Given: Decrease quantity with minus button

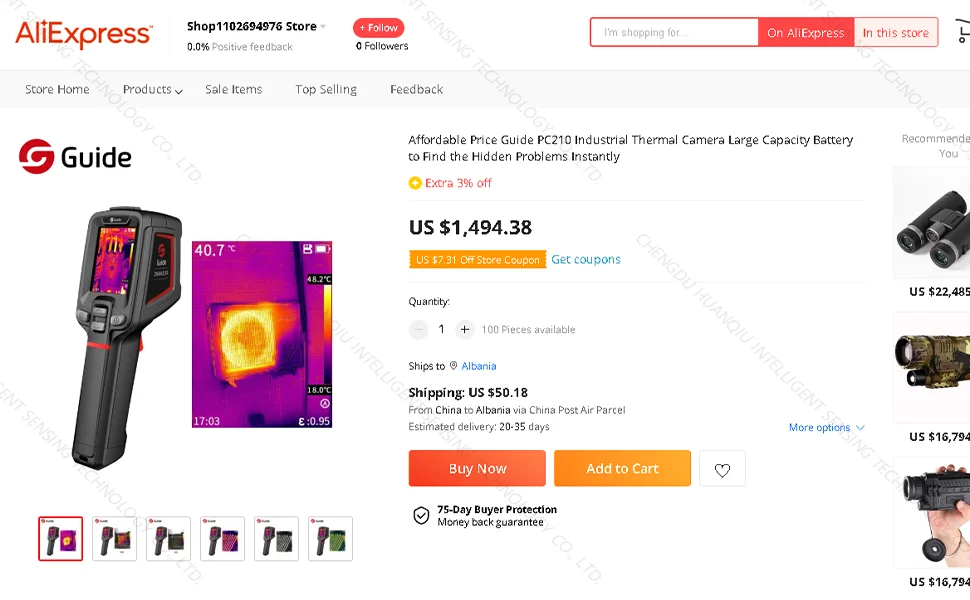Looking at the screenshot, I should coord(418,329).
